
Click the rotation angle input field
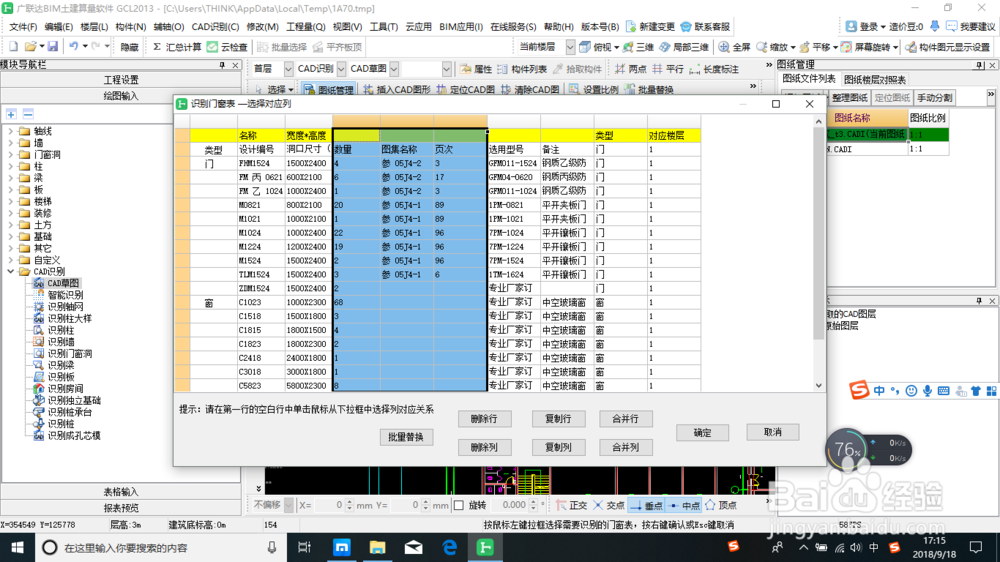[510, 505]
